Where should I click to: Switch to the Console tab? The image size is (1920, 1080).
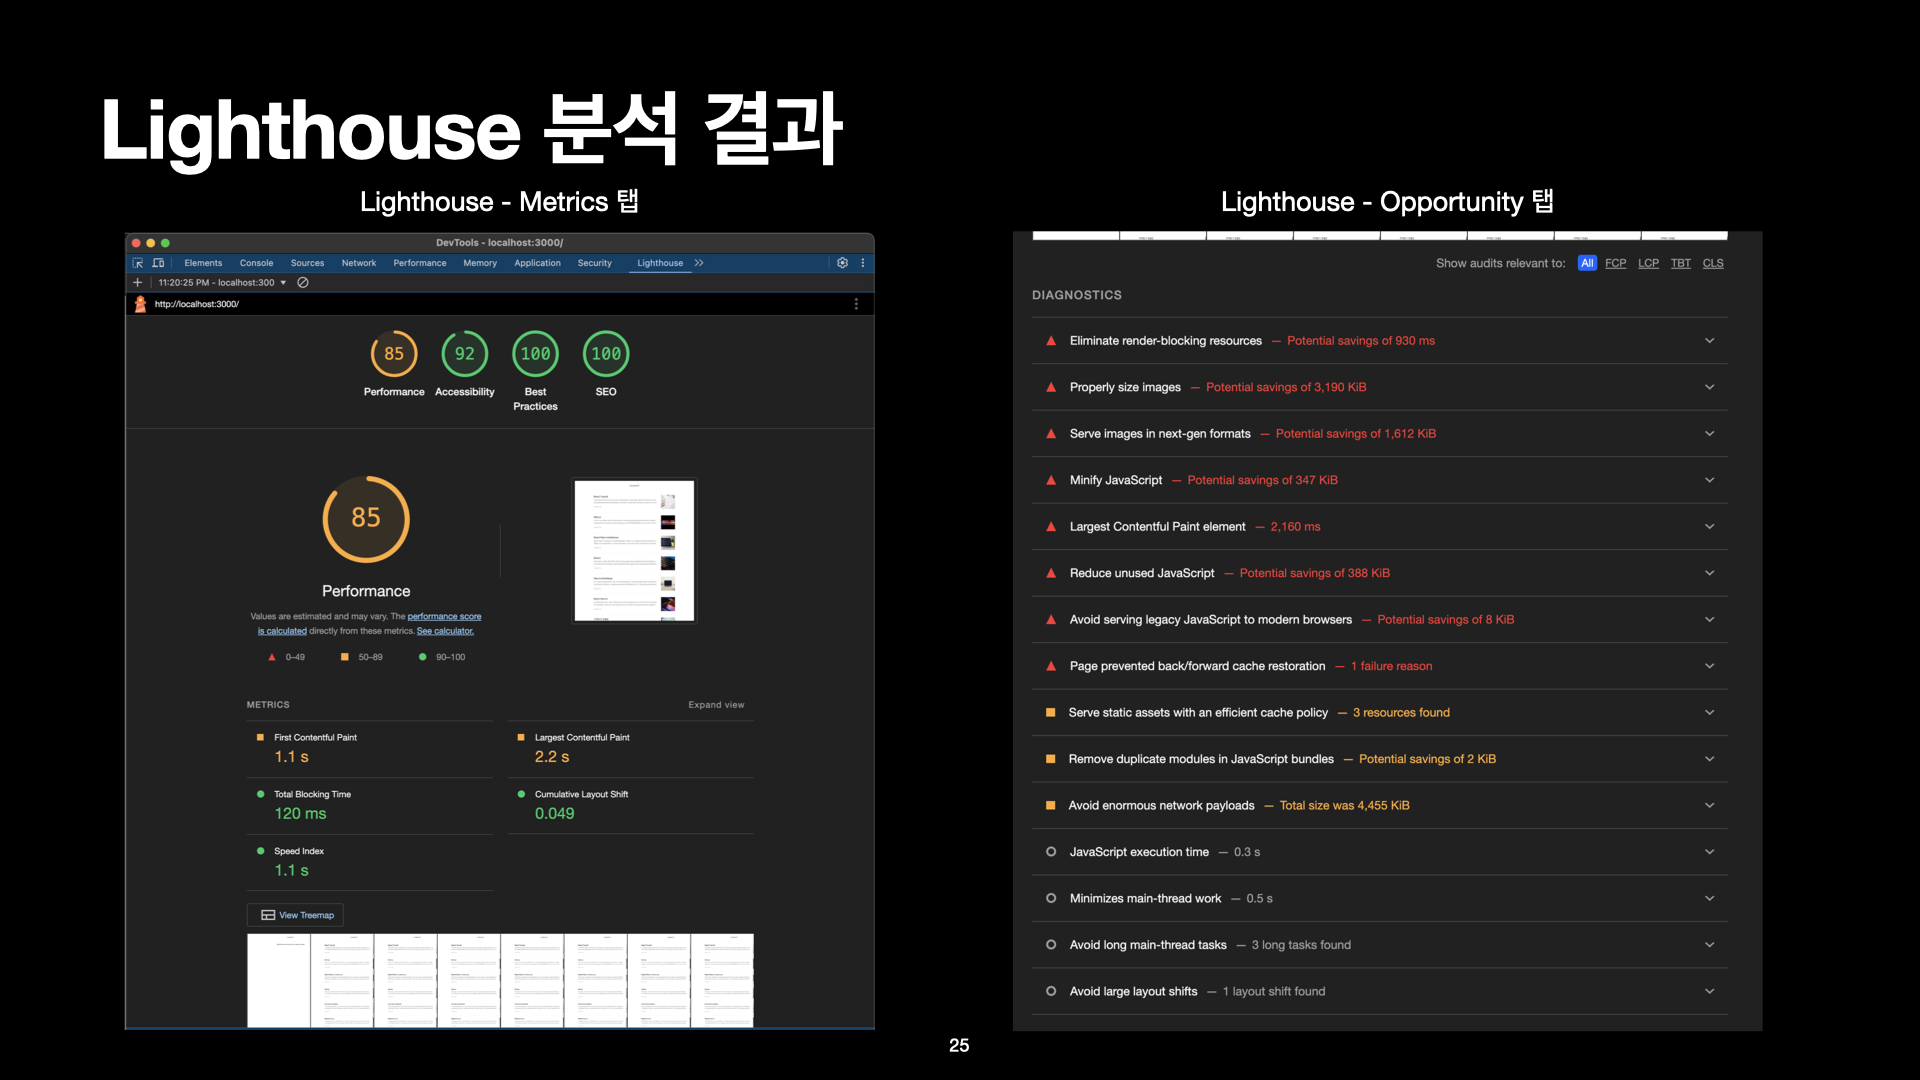256,263
